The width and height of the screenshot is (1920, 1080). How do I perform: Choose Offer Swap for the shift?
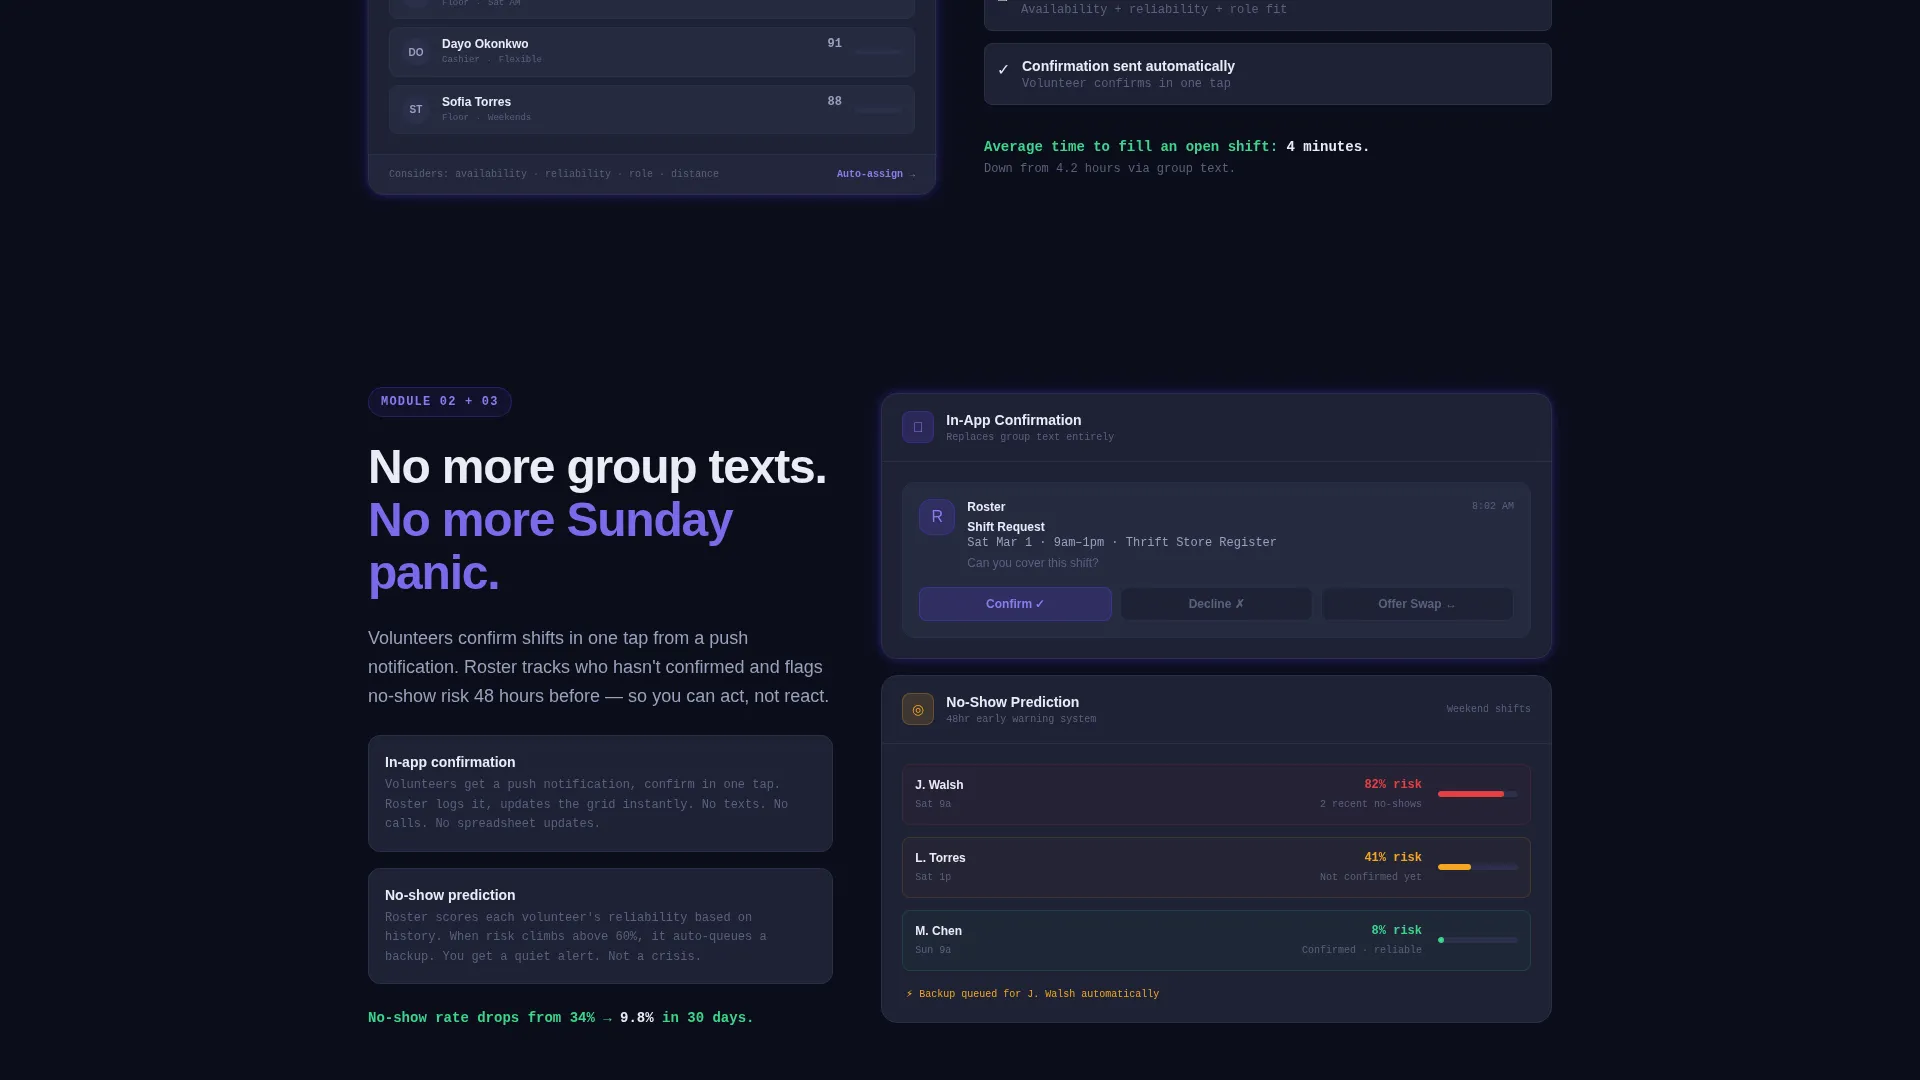click(1417, 604)
